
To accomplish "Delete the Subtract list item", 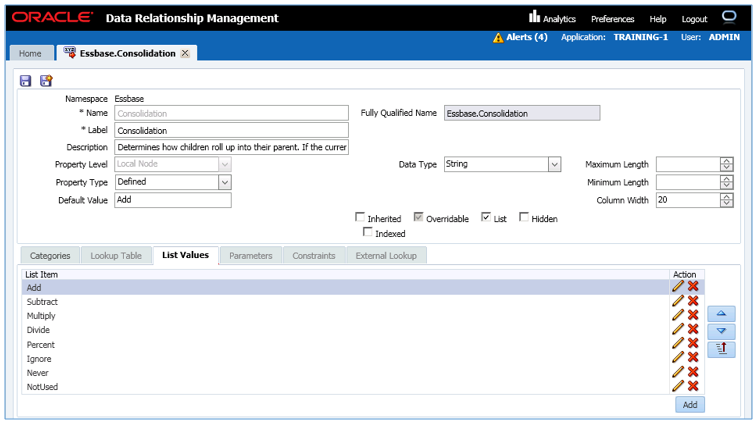I will [x=693, y=300].
